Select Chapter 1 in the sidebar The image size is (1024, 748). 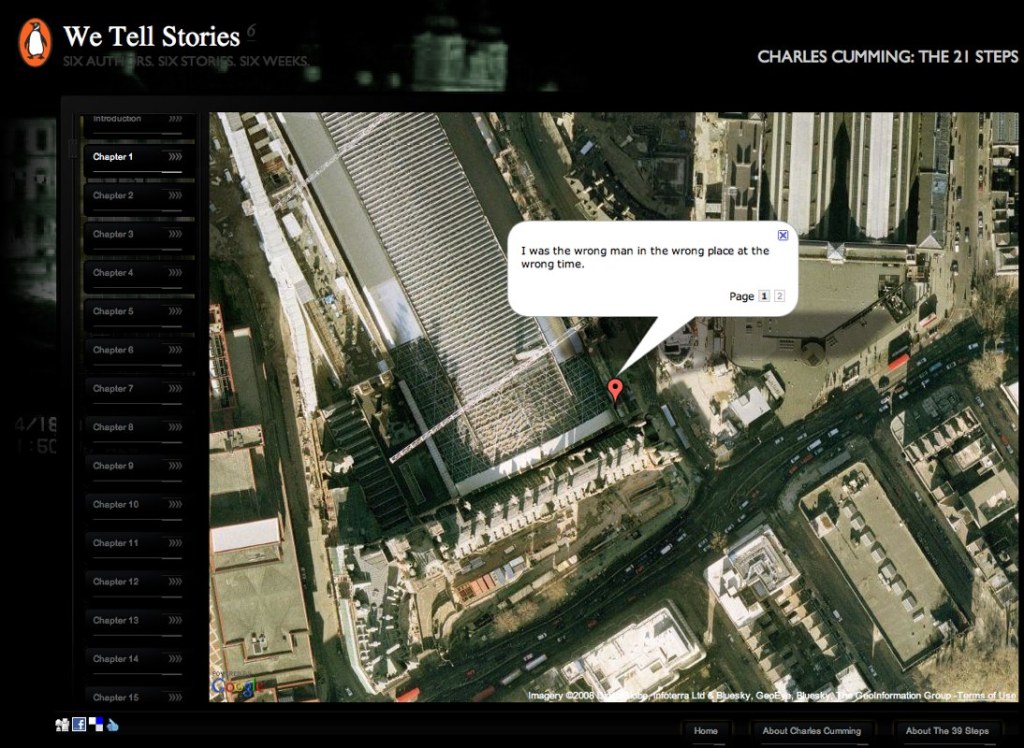pyautogui.click(x=138, y=159)
